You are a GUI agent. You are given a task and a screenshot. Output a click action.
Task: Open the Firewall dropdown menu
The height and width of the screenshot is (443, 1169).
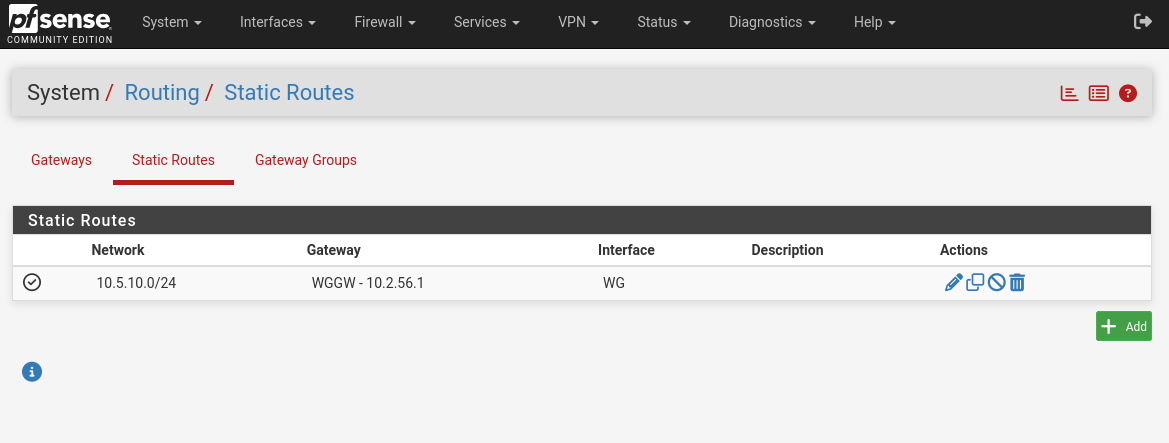pos(385,22)
